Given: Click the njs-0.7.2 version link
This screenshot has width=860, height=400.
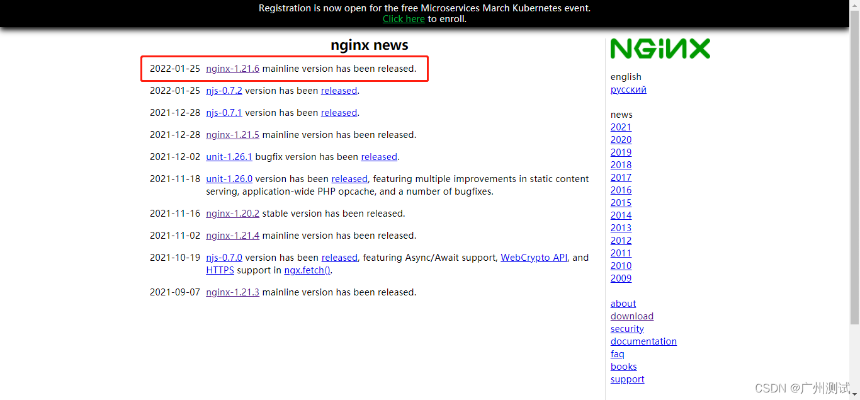Looking at the screenshot, I should (x=224, y=91).
